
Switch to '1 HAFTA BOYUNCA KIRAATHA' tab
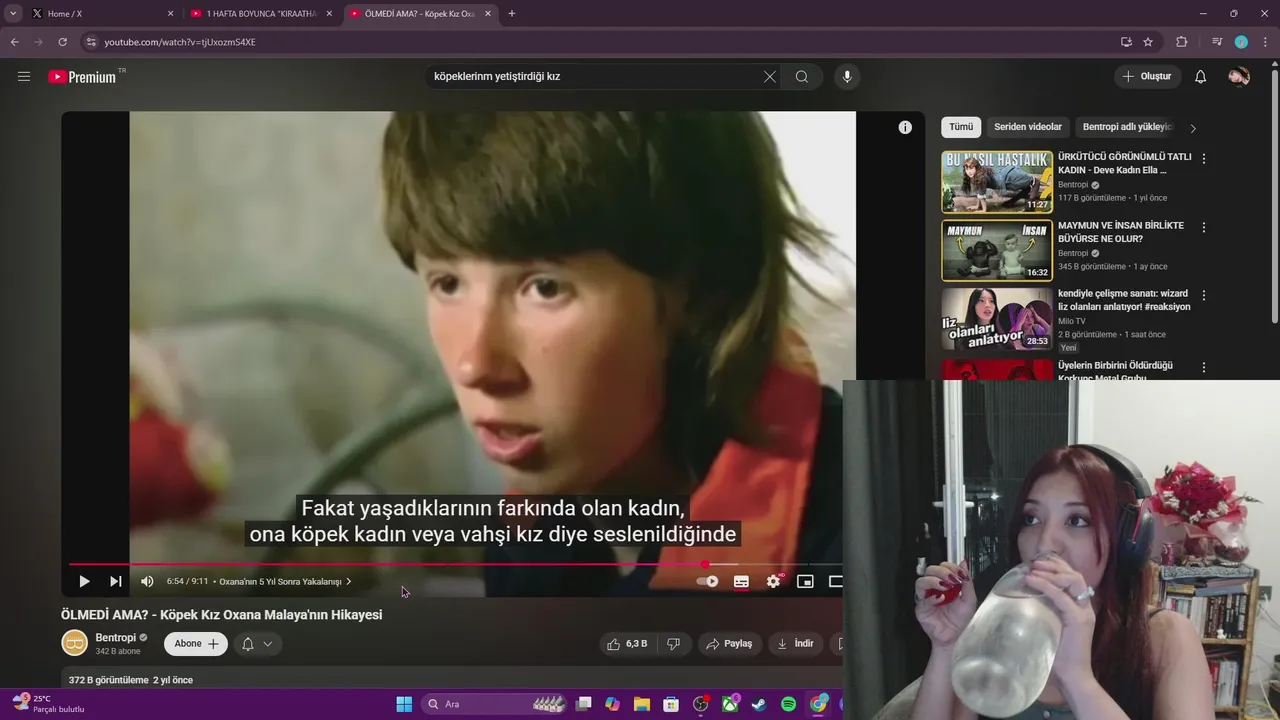point(262,14)
